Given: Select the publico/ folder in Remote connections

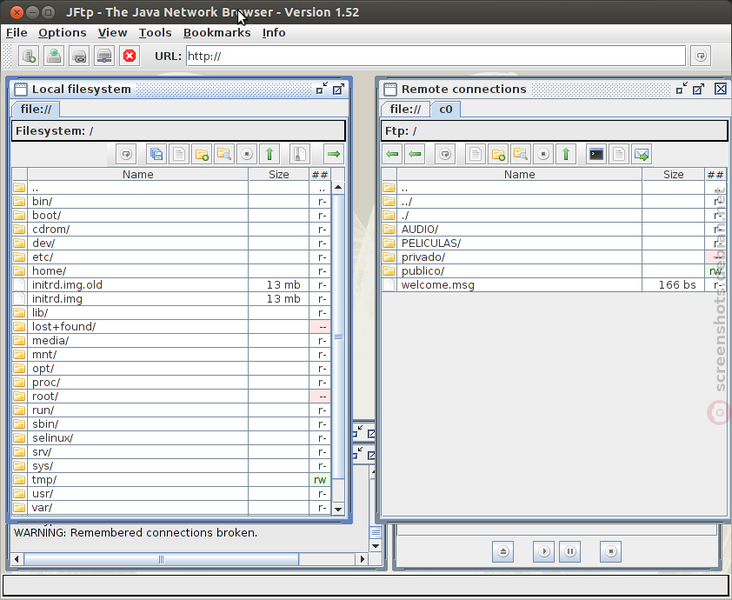Looking at the screenshot, I should 554,271.
